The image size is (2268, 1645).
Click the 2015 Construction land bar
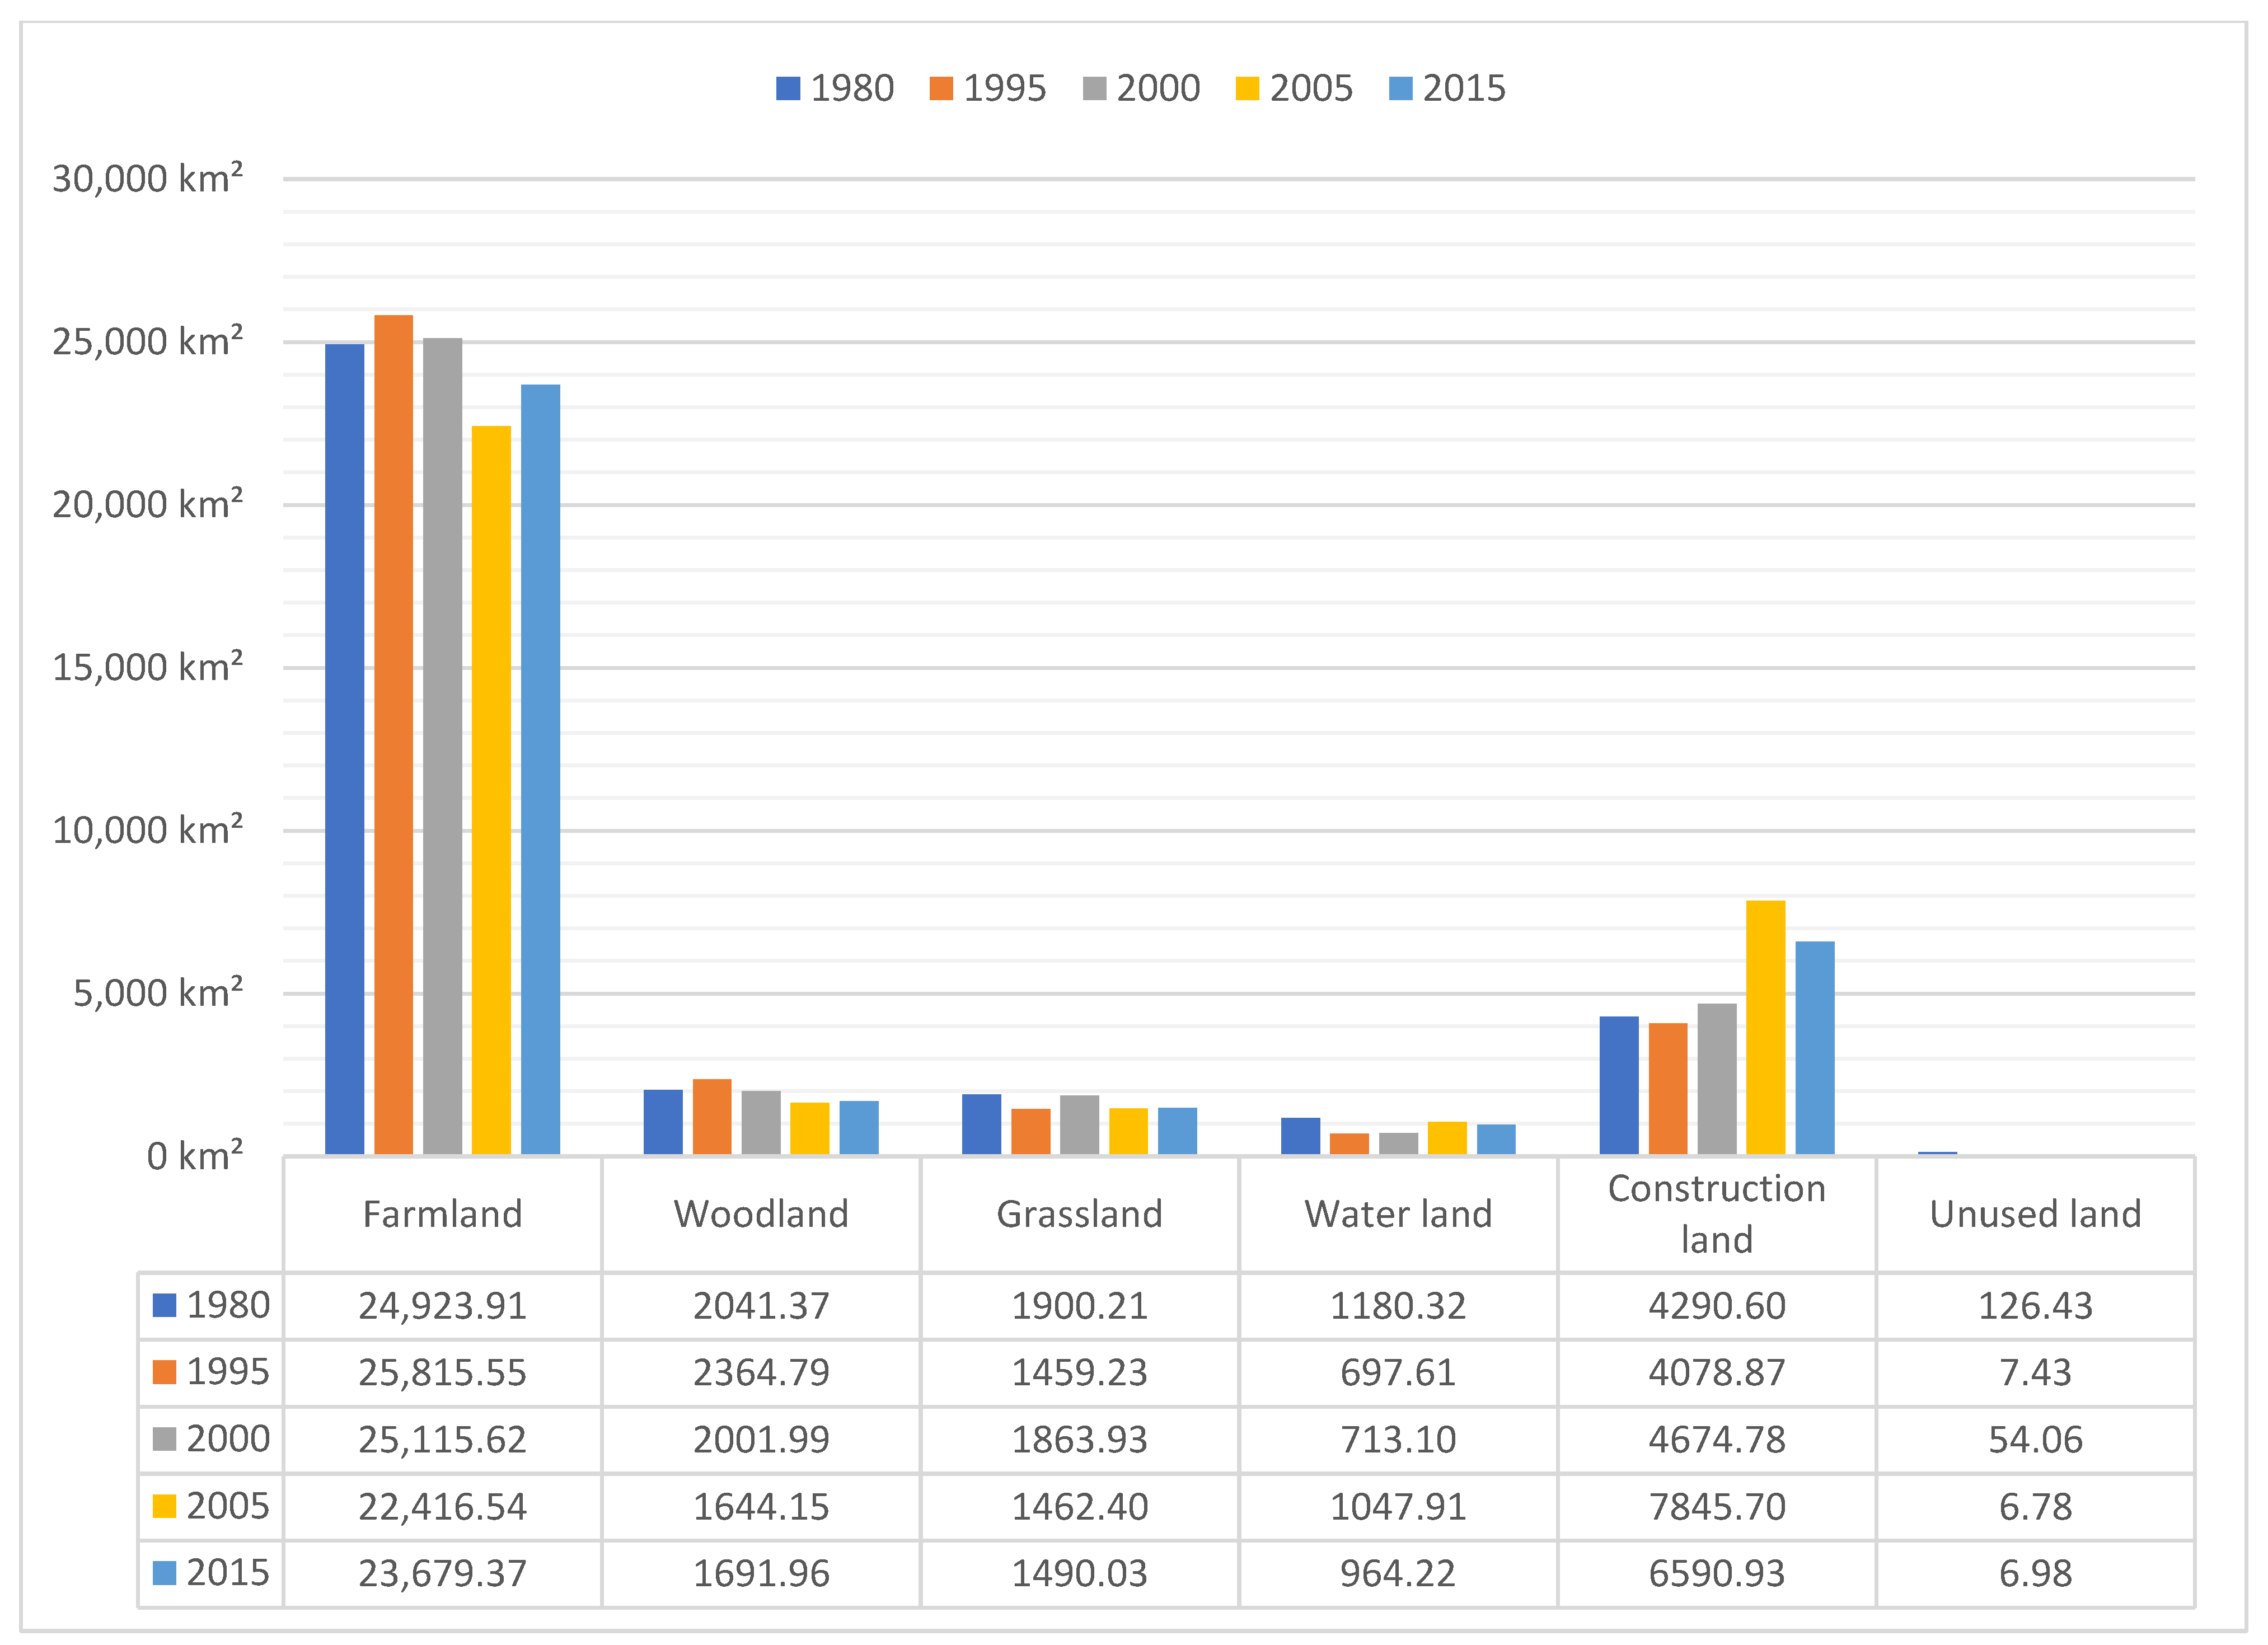click(x=1814, y=1047)
